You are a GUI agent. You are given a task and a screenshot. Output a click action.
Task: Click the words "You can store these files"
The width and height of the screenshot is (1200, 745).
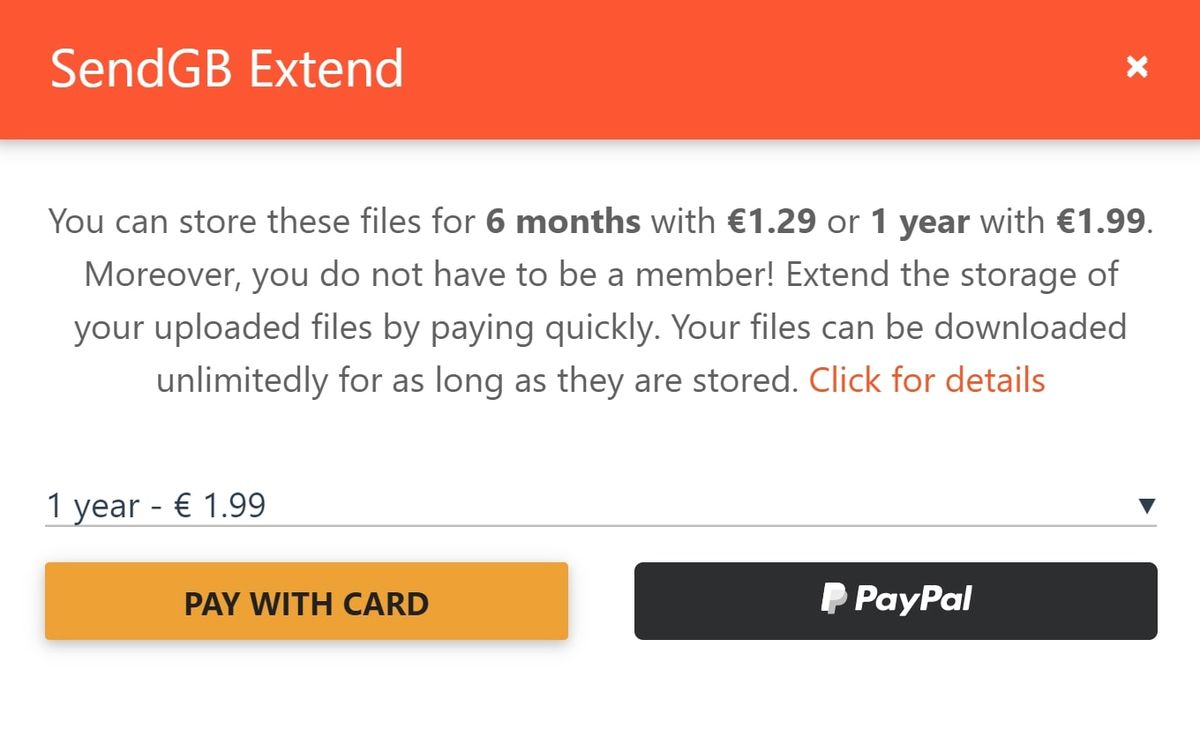(x=262, y=221)
